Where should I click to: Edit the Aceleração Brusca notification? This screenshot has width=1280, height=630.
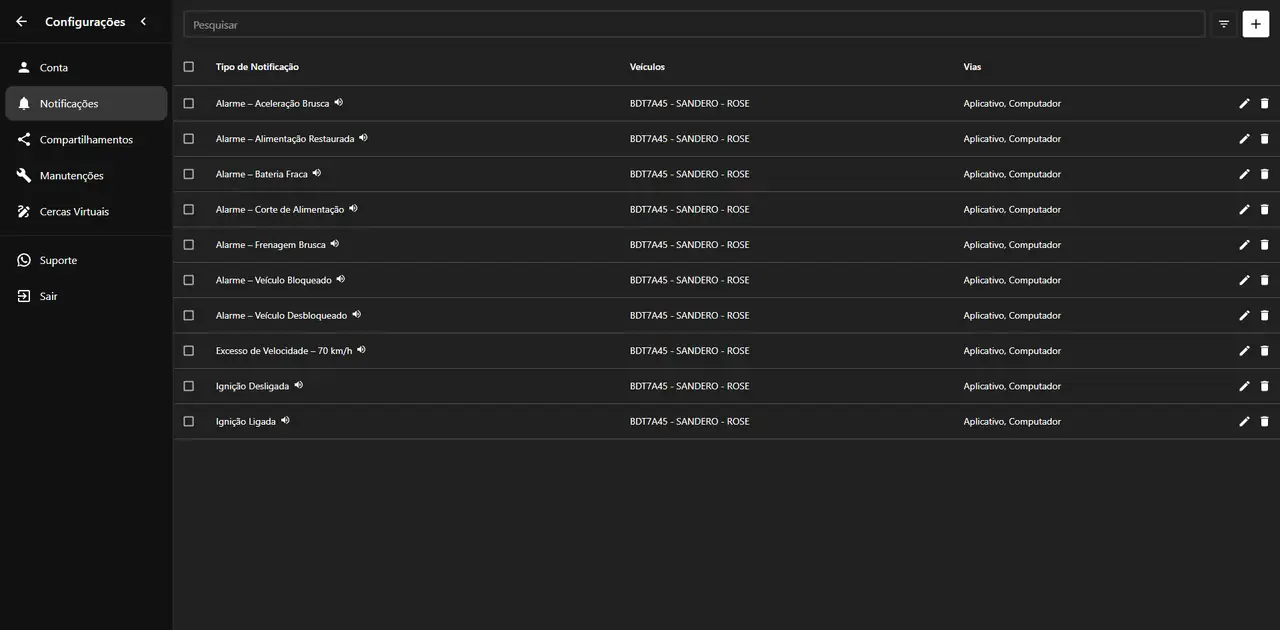(x=1244, y=104)
